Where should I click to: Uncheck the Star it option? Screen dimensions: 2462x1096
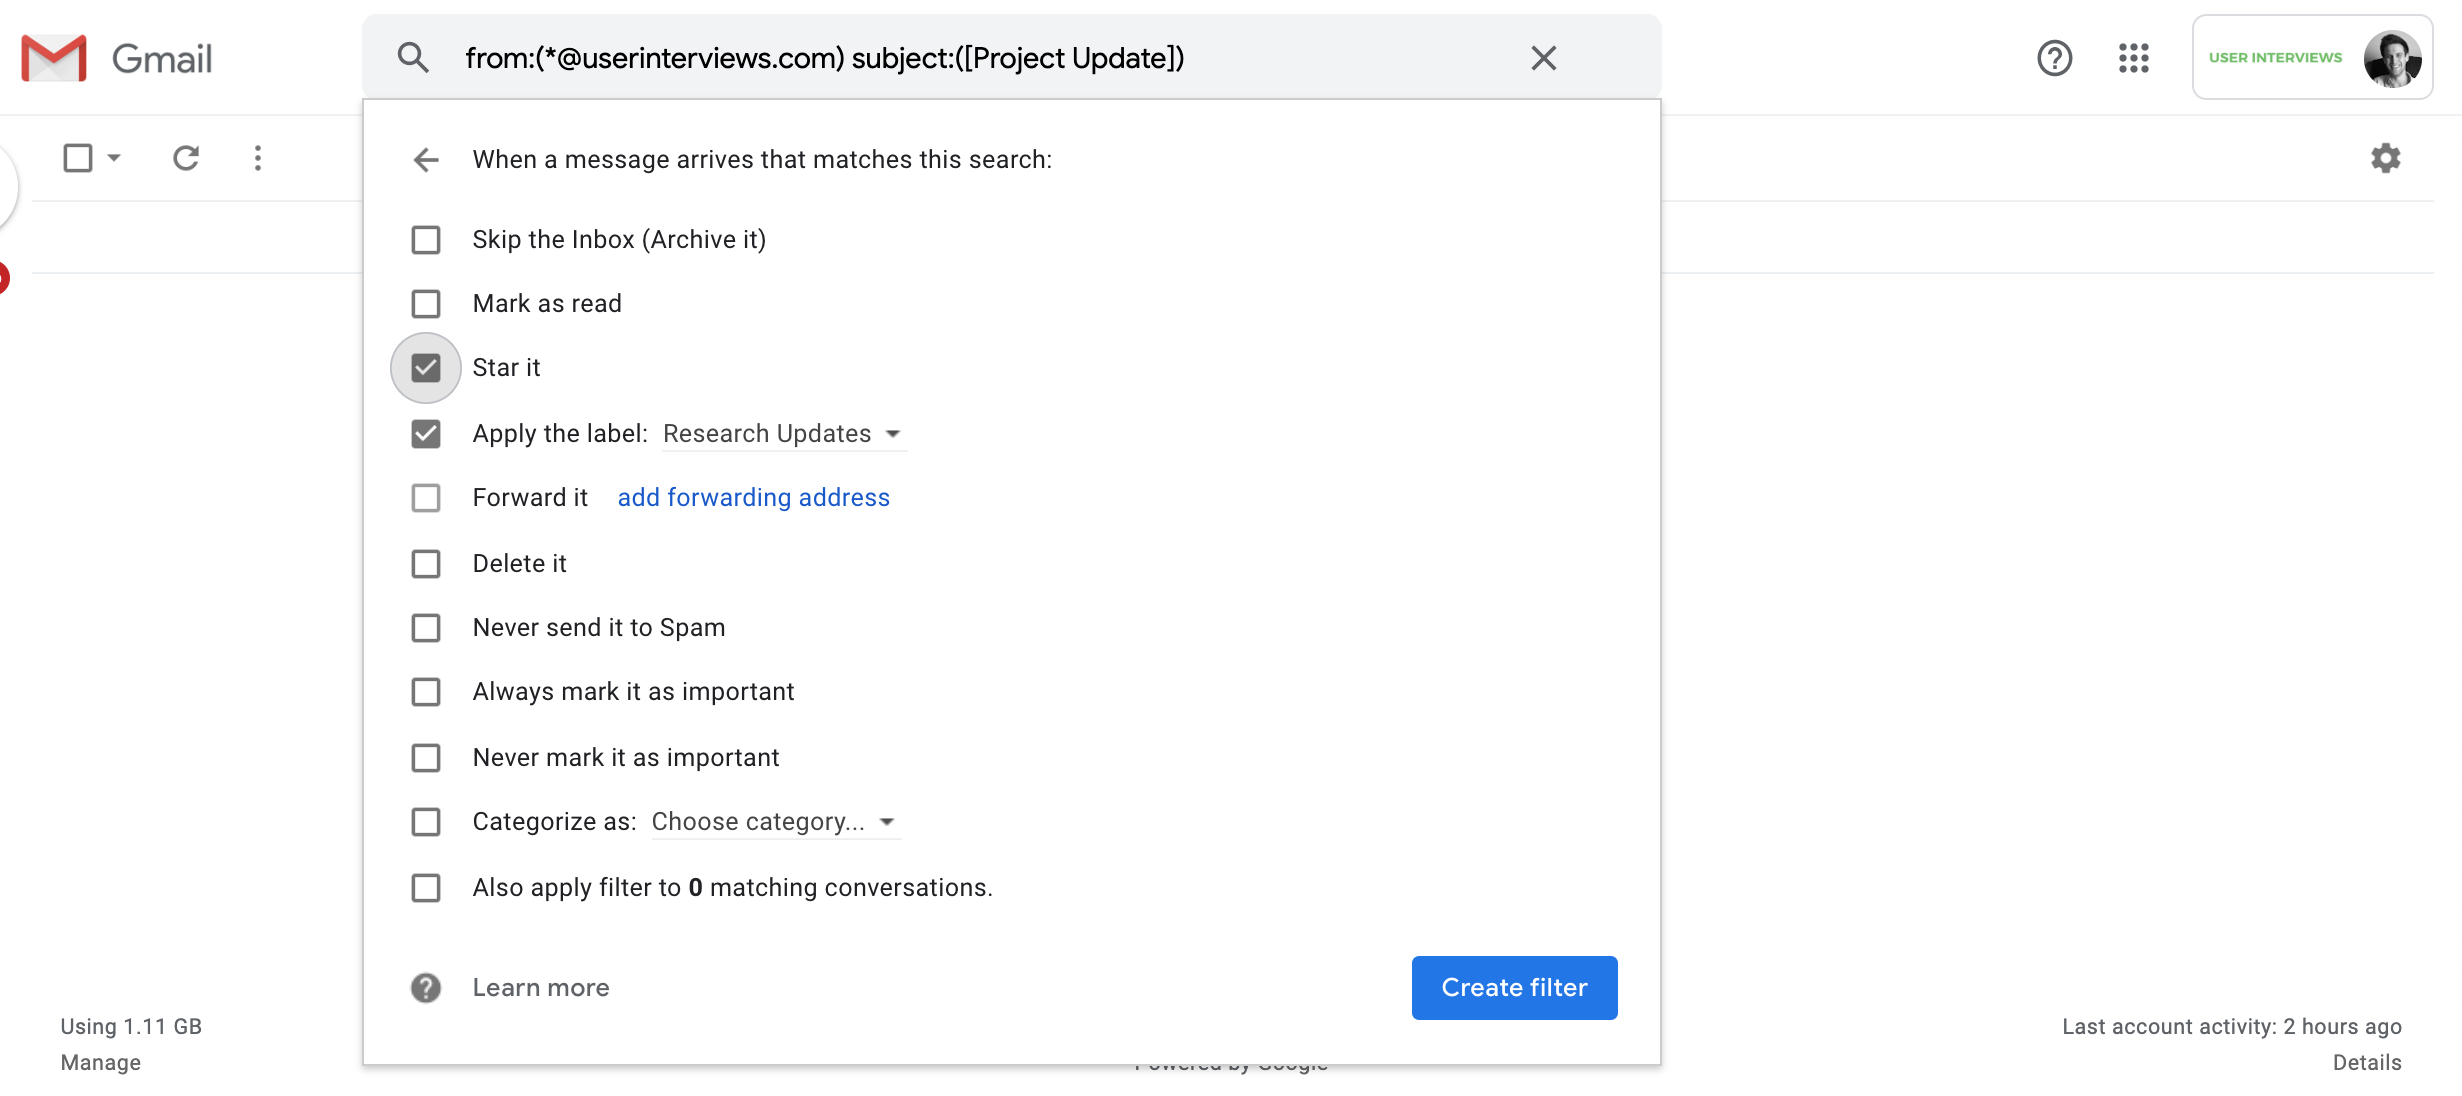coord(426,368)
